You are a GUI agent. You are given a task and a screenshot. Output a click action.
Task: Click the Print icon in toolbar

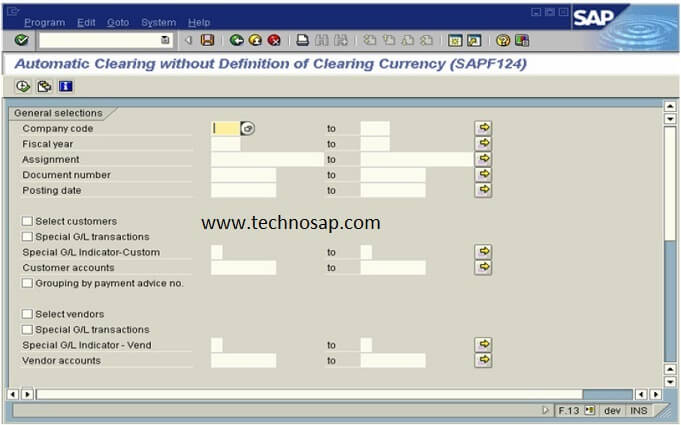[x=303, y=40]
